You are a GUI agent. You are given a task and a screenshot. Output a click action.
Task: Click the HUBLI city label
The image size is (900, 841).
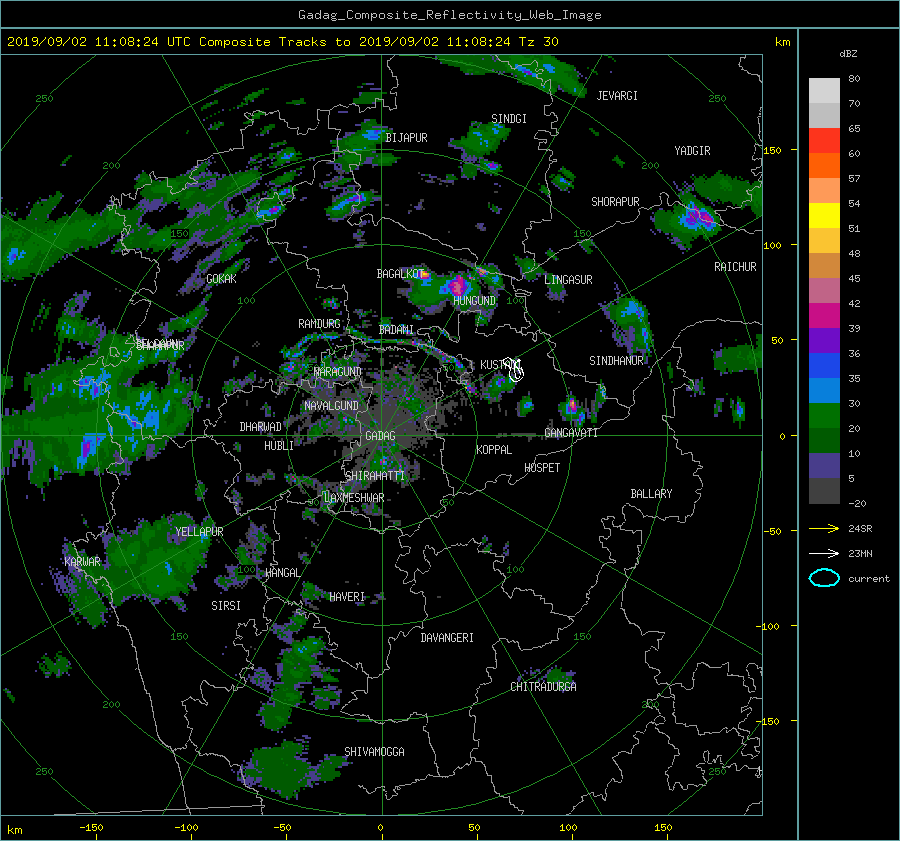click(278, 446)
